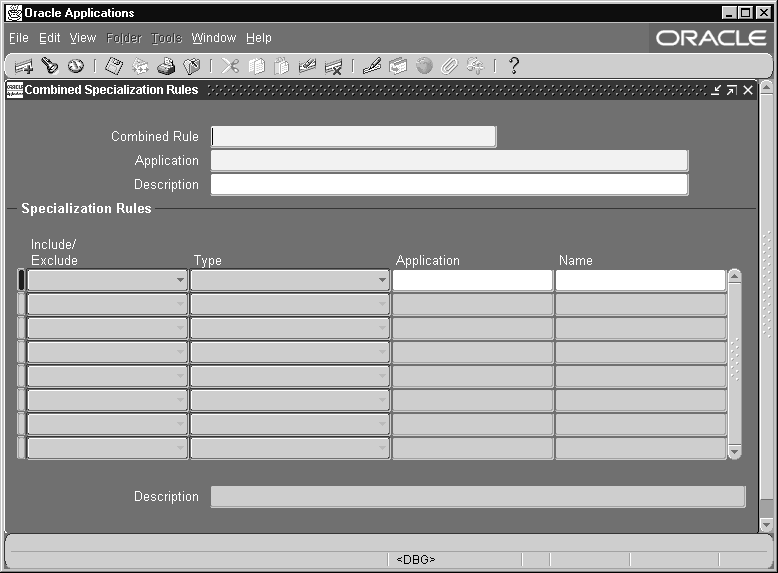The image size is (778, 573).
Task: Select the second row record indicator
Action: coord(21,304)
